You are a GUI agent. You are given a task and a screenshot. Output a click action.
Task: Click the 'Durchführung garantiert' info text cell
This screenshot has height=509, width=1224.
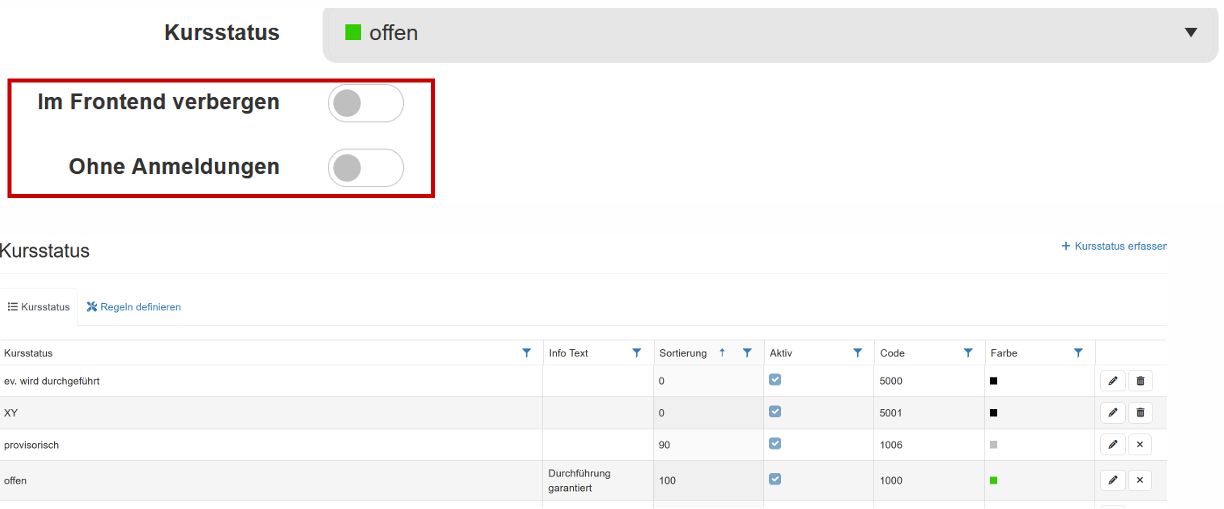point(579,481)
